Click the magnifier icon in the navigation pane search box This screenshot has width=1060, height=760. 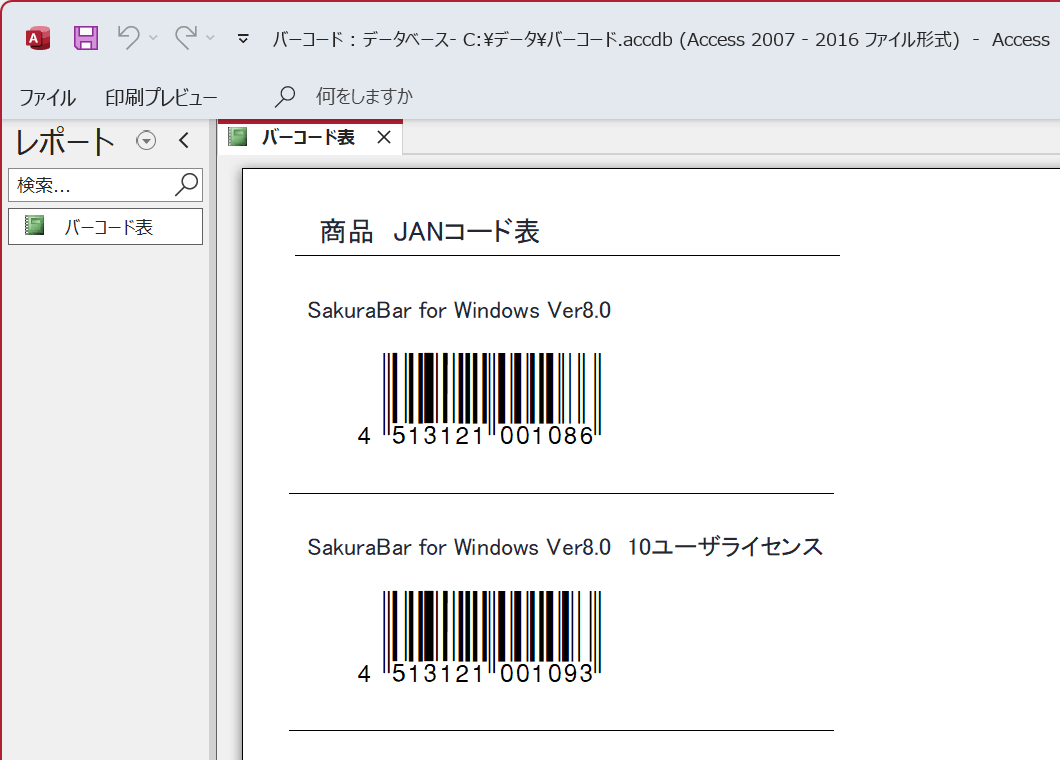point(186,185)
